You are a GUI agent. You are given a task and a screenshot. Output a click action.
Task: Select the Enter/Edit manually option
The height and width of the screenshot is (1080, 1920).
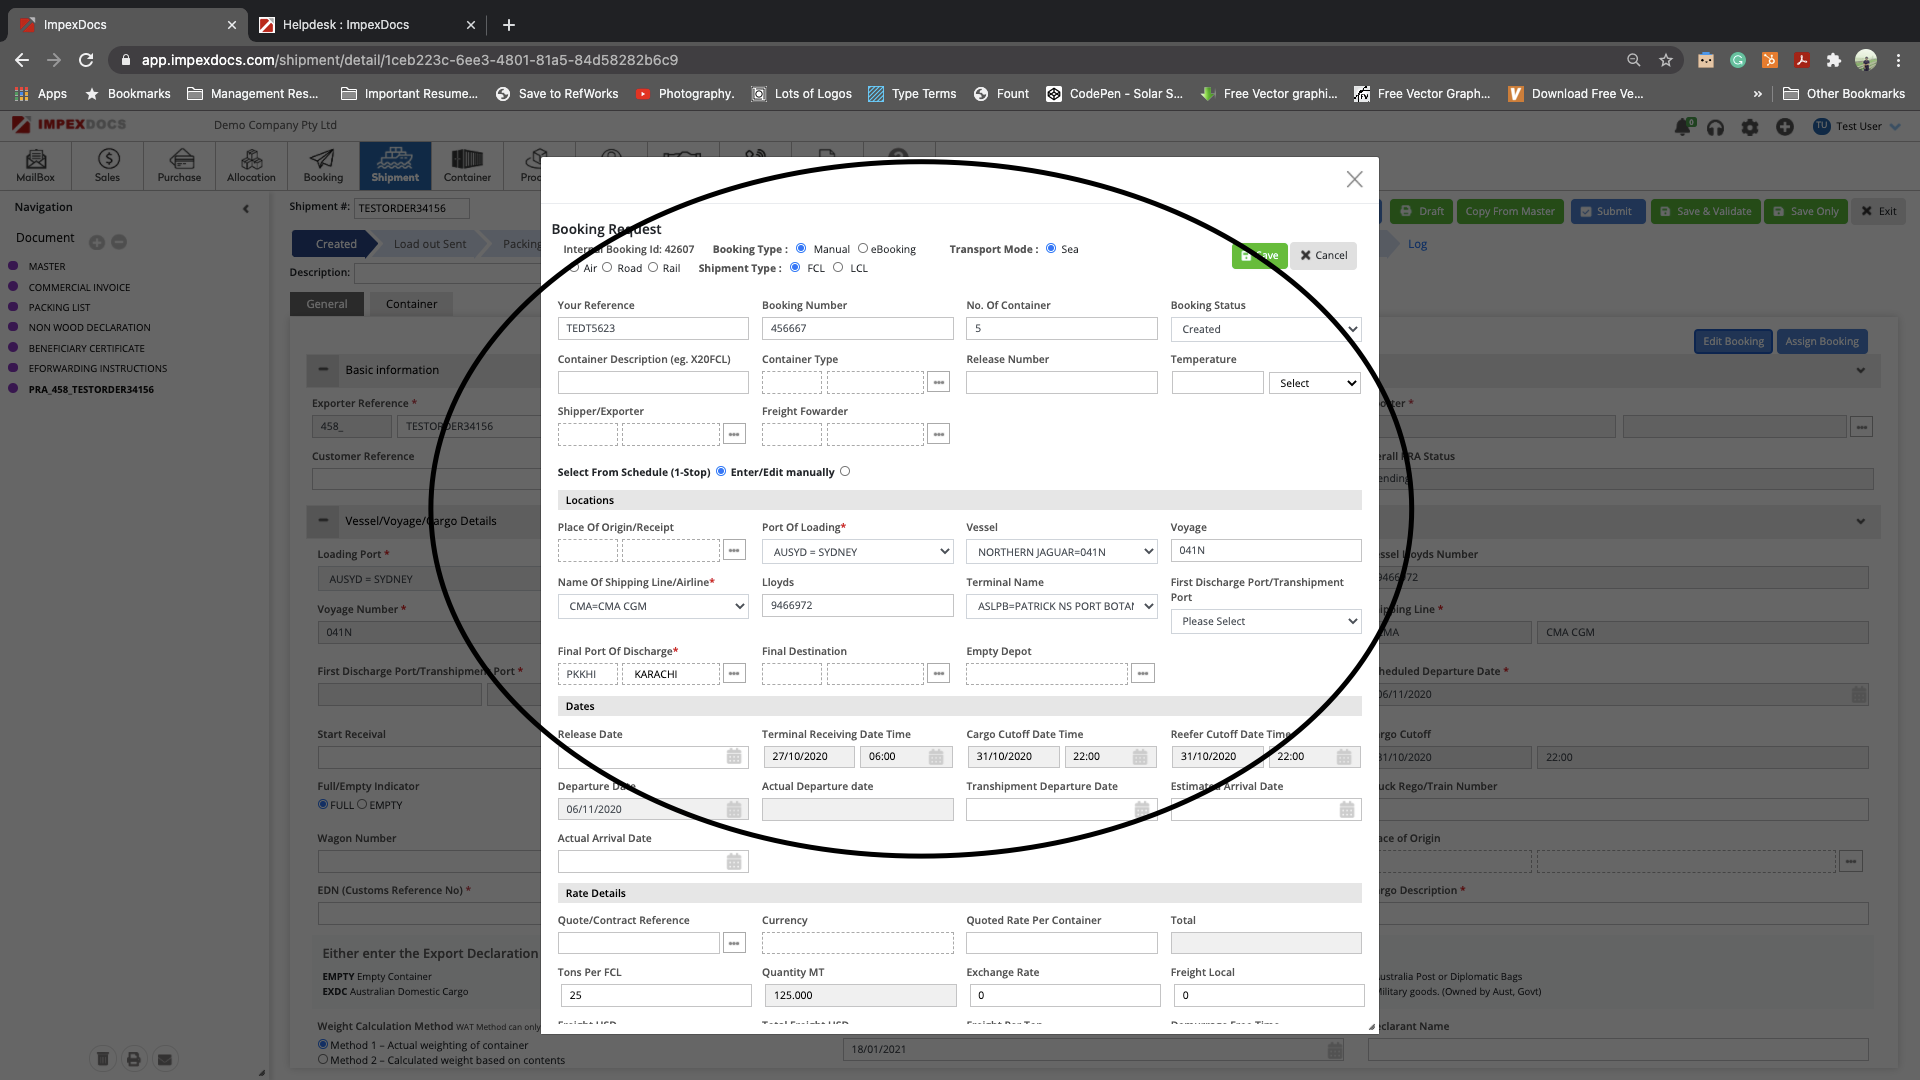[x=845, y=471]
